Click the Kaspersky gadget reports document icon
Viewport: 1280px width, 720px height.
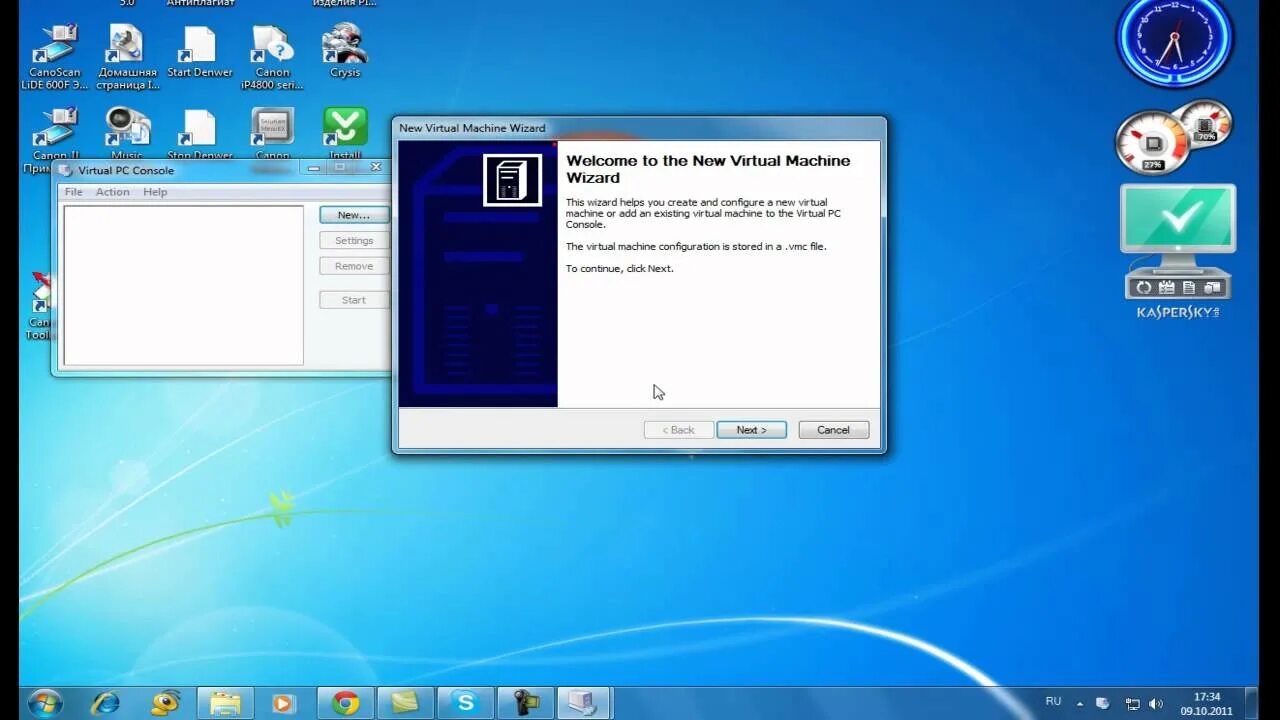point(1190,288)
